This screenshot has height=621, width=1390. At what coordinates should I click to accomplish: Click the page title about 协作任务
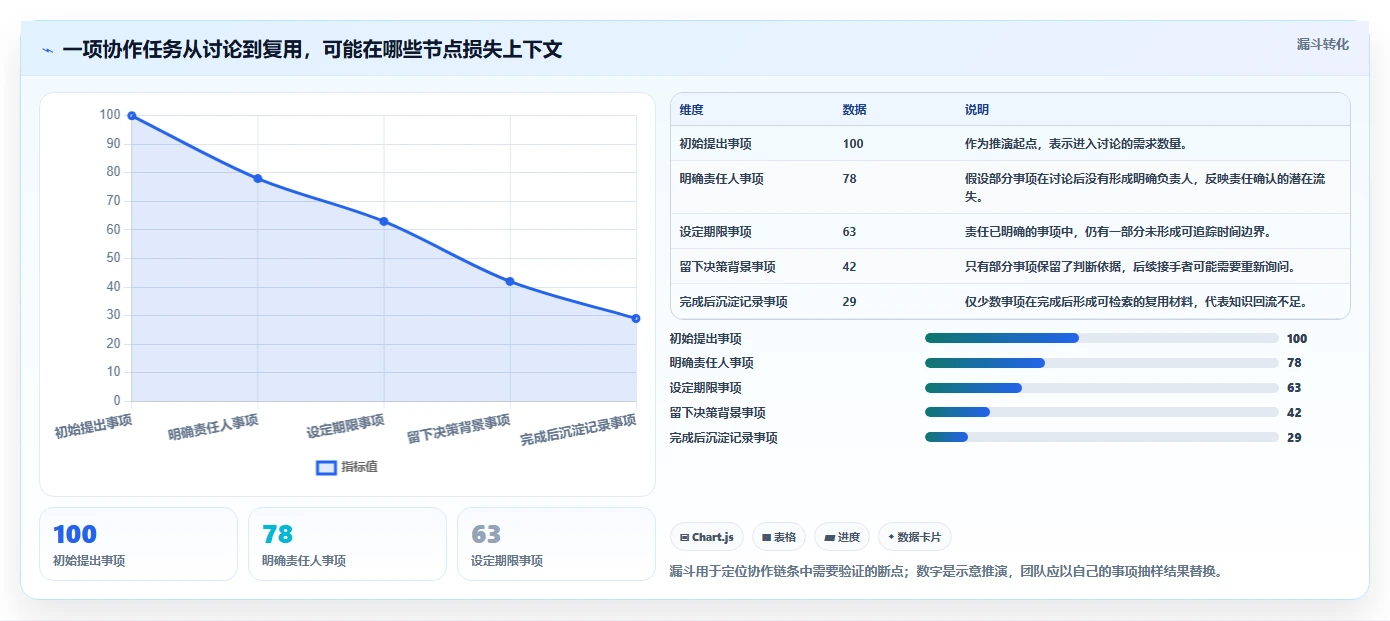point(312,50)
